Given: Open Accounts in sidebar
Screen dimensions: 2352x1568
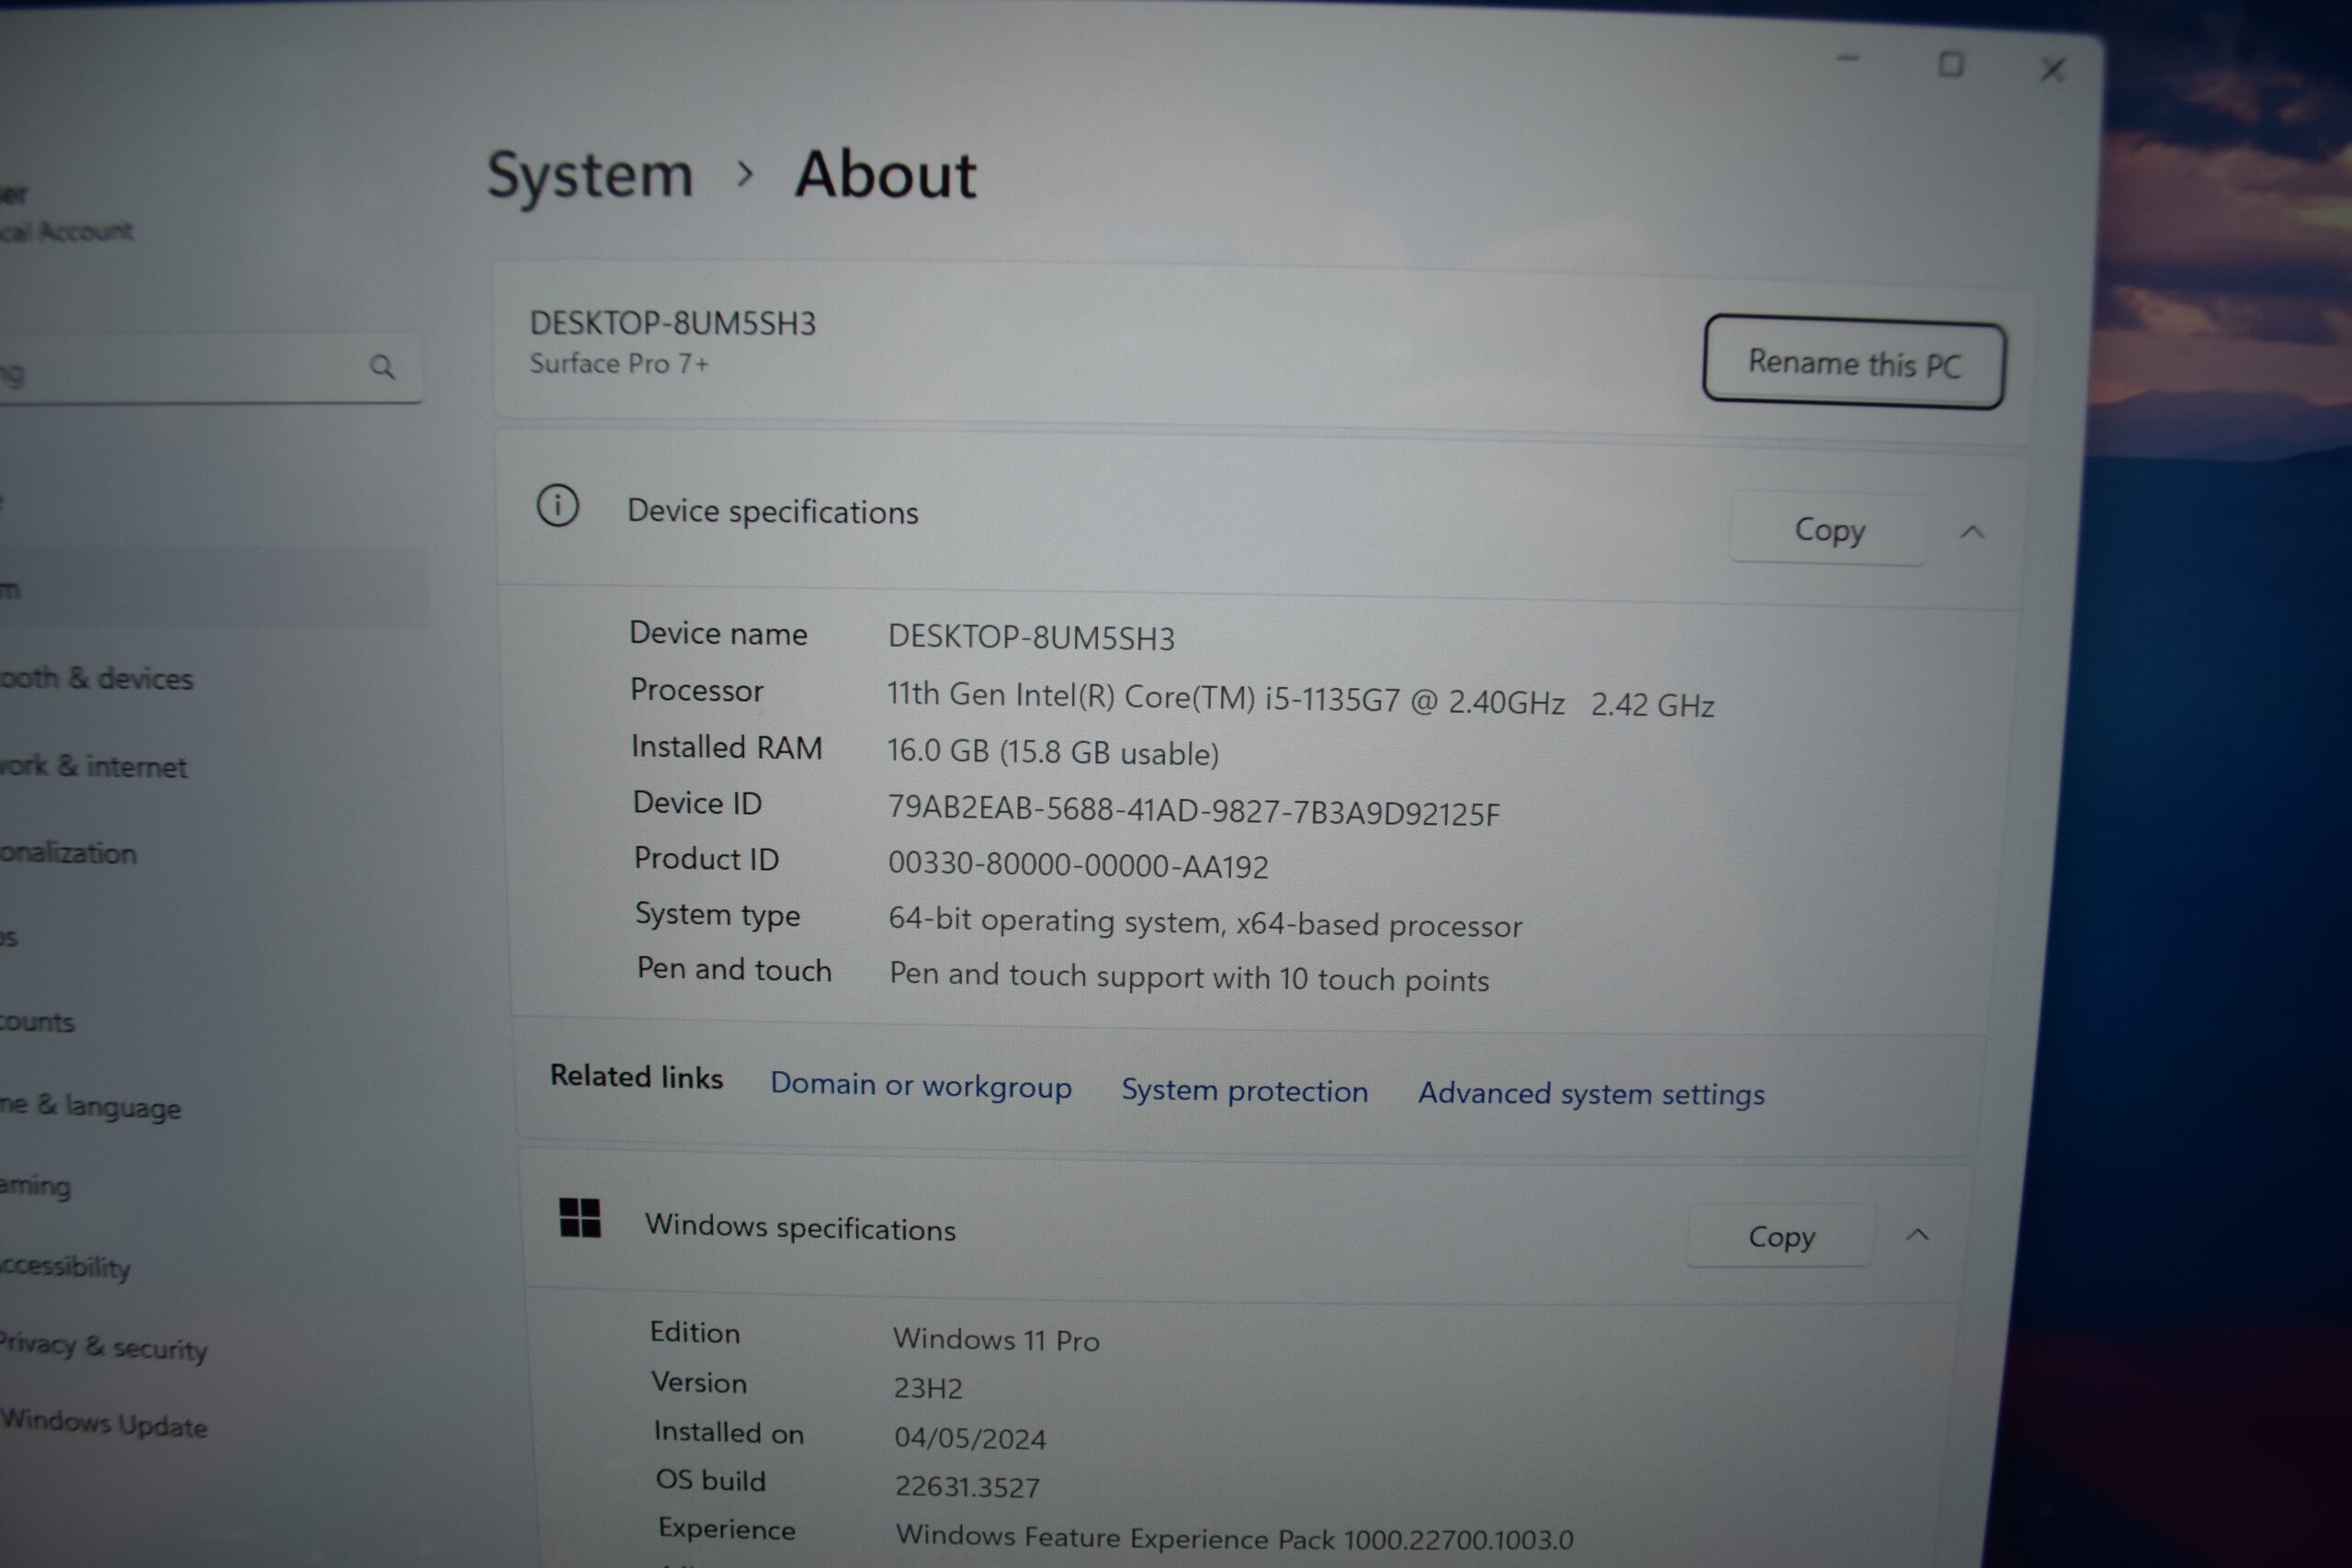Looking at the screenshot, I should 37,1021.
